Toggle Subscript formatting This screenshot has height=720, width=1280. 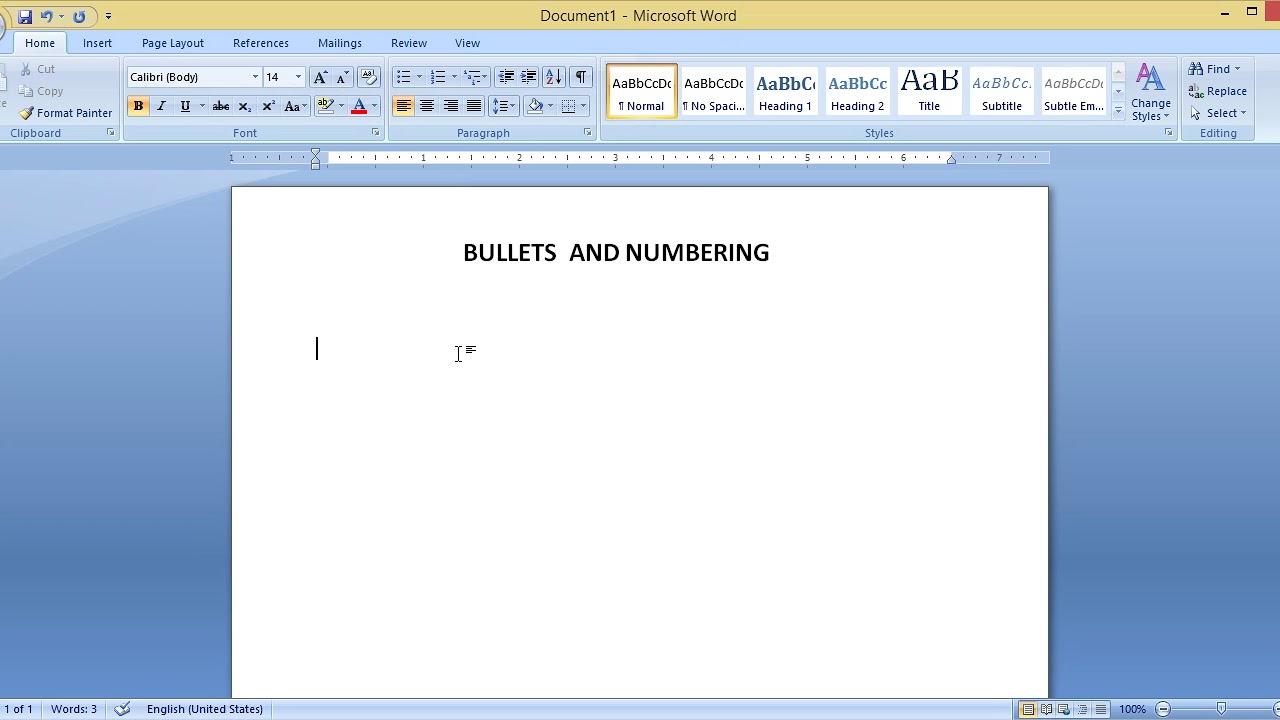click(x=244, y=106)
